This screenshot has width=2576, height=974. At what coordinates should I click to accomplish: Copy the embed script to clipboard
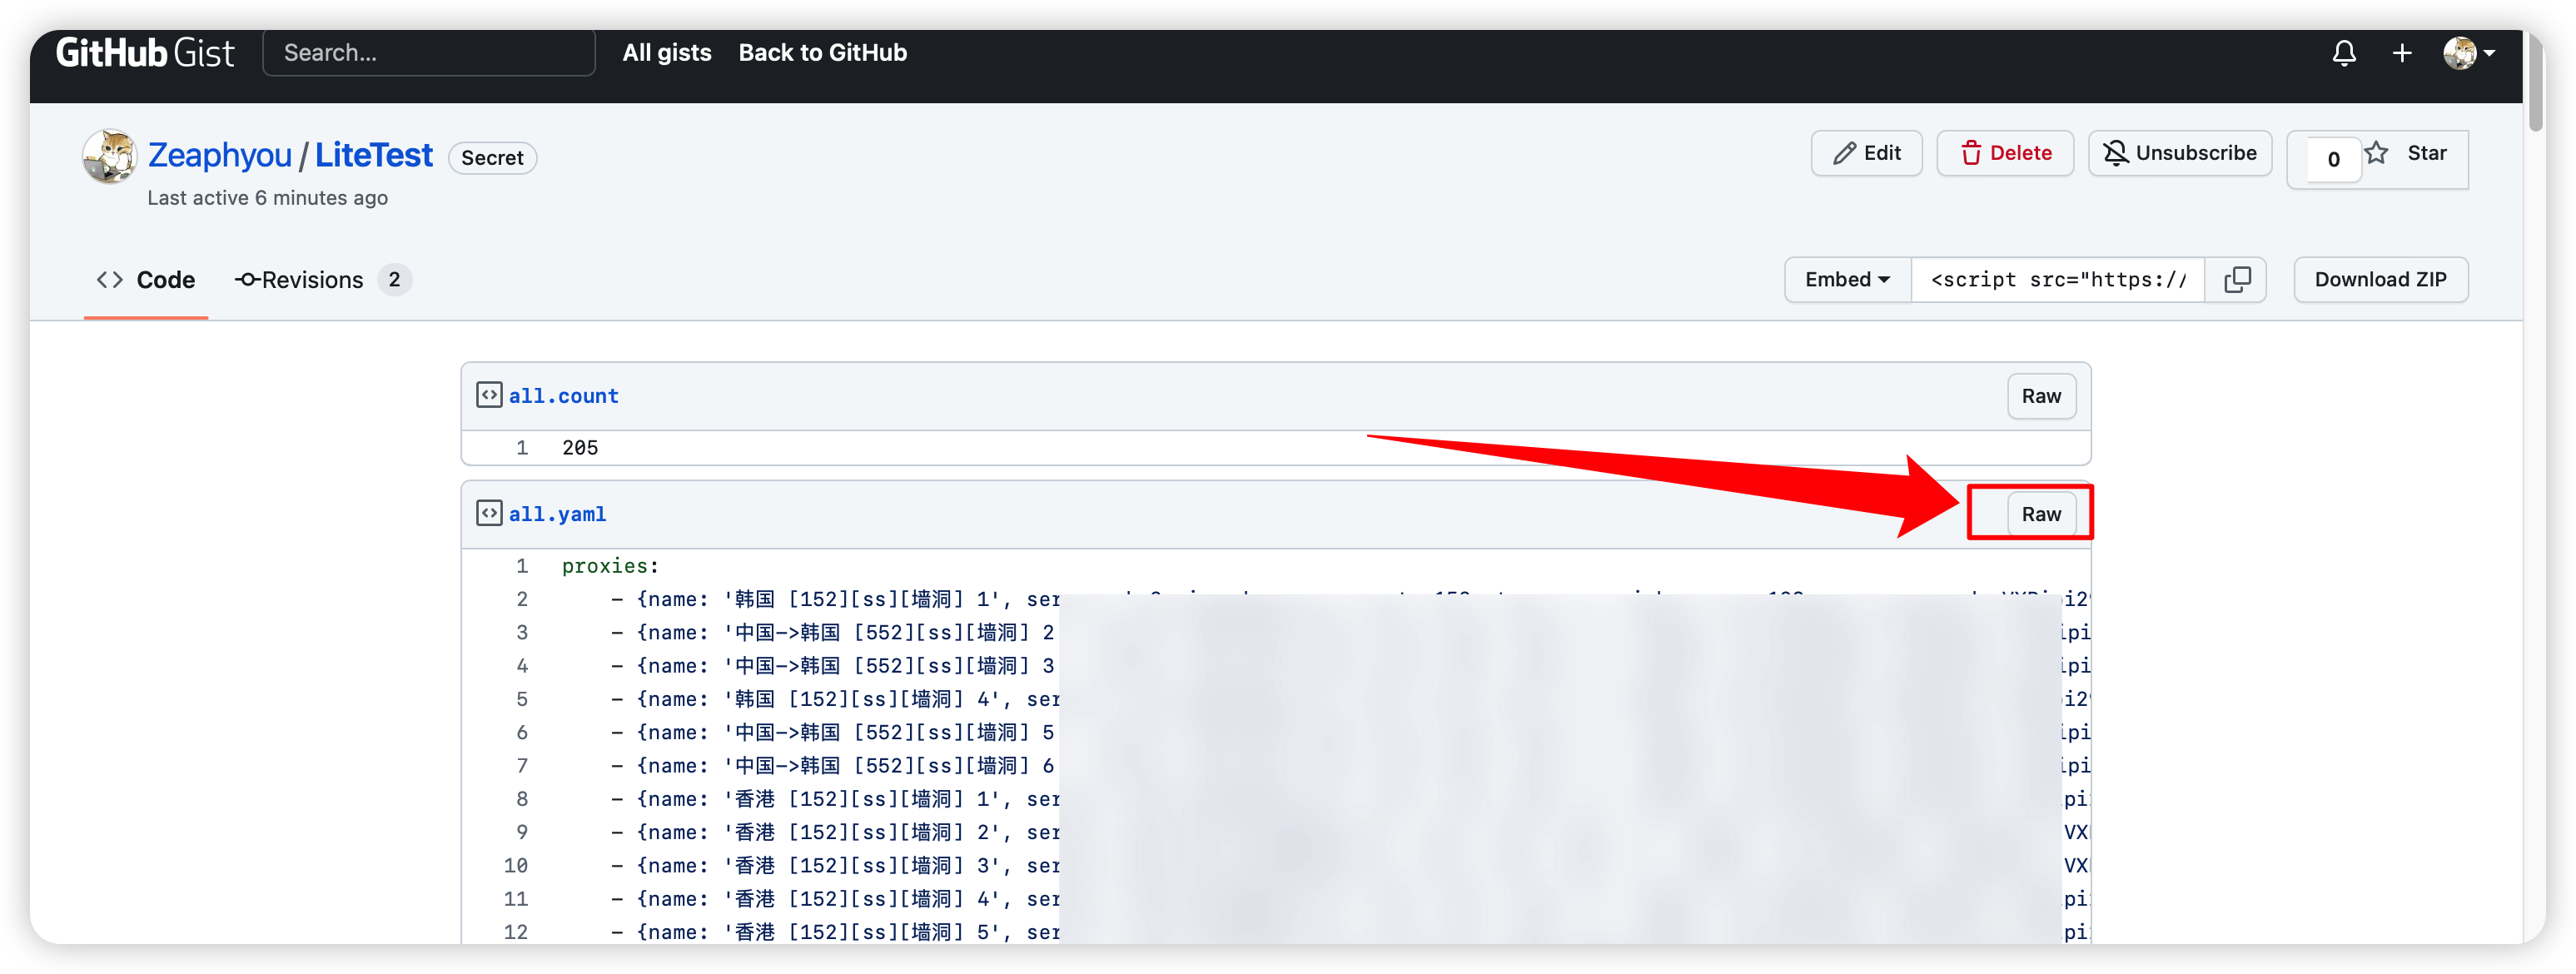tap(2236, 280)
